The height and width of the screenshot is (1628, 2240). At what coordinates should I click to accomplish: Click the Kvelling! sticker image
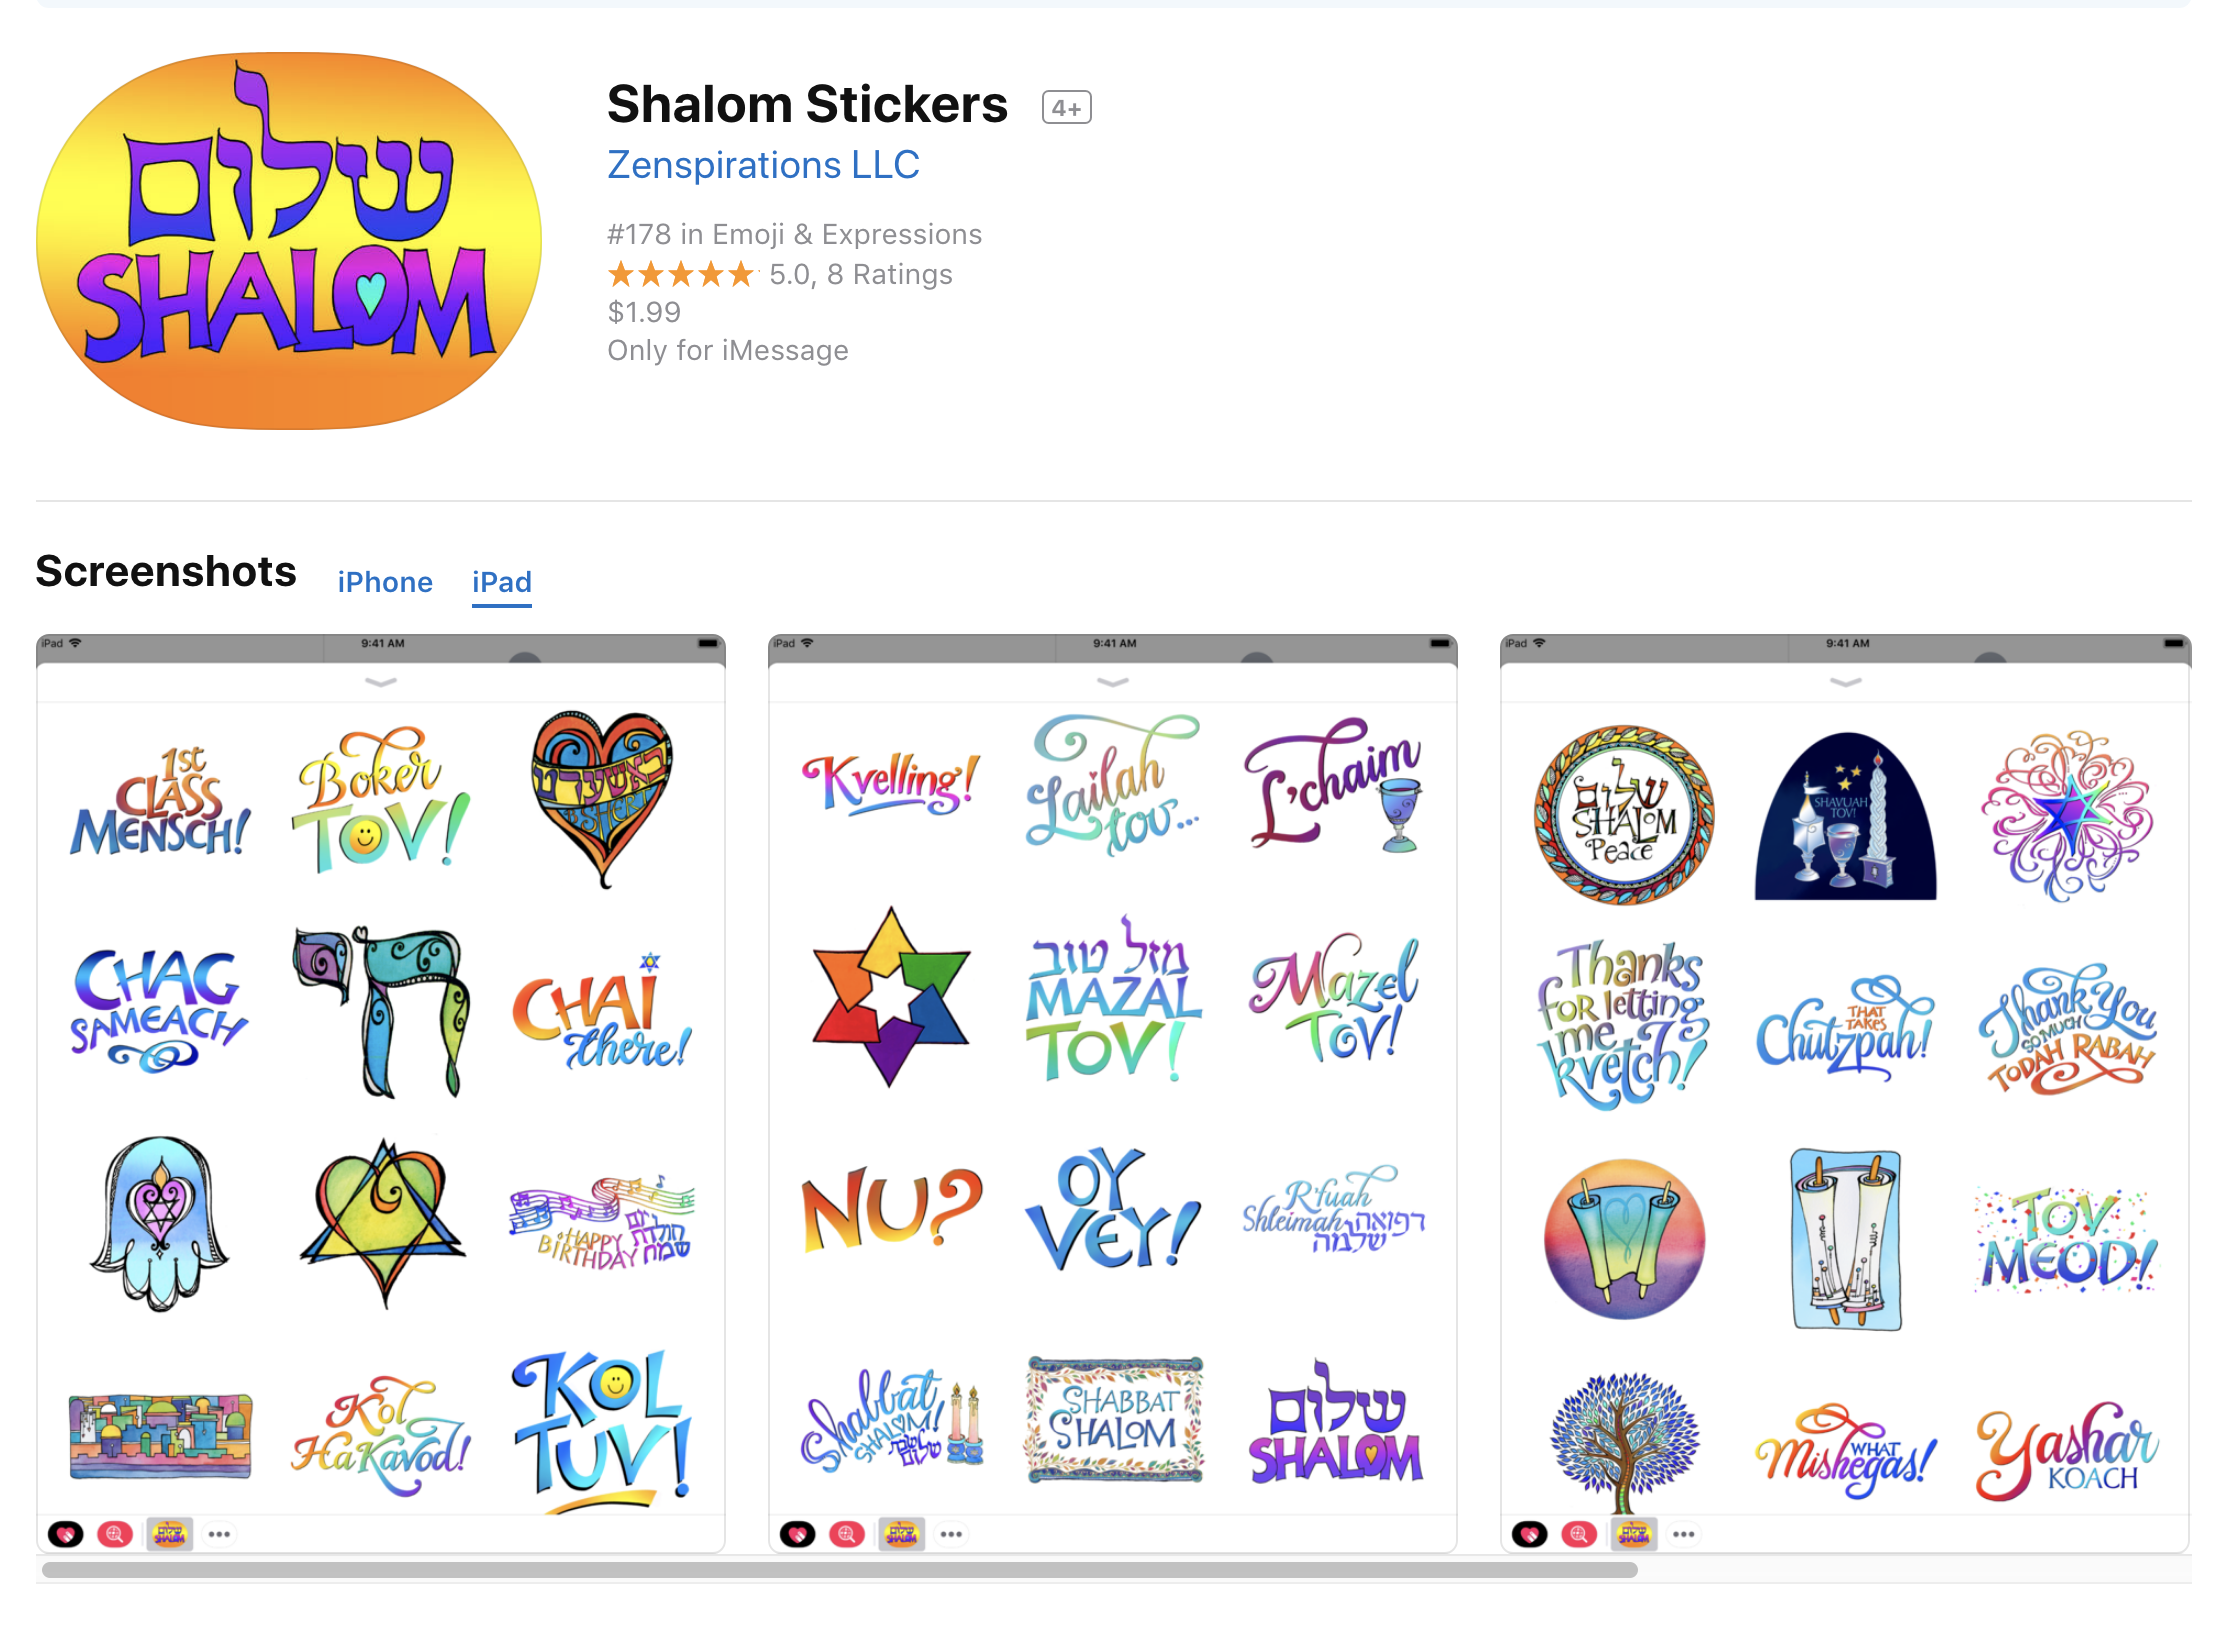point(889,783)
